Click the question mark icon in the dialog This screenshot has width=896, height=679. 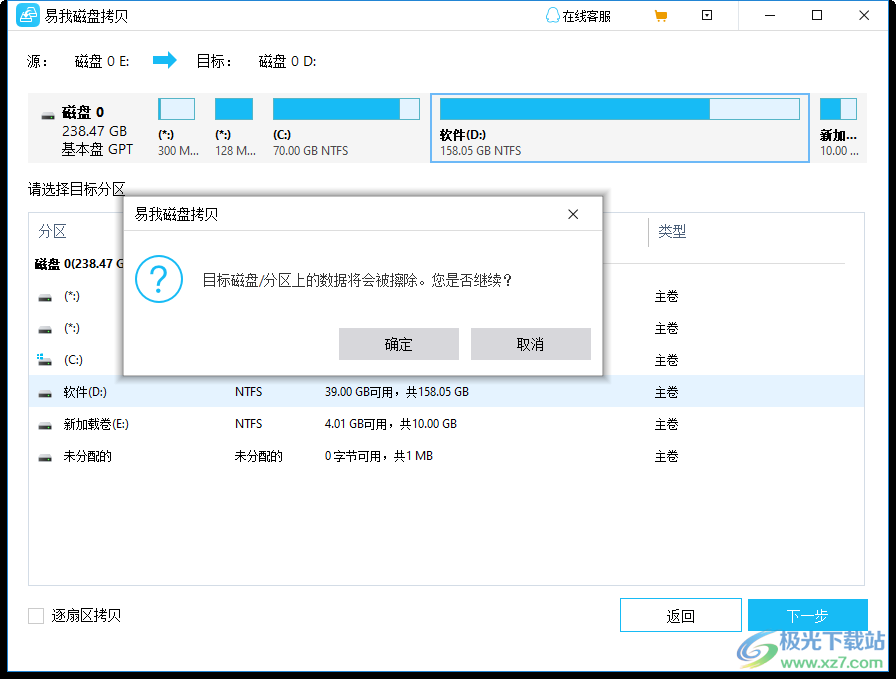(x=158, y=280)
